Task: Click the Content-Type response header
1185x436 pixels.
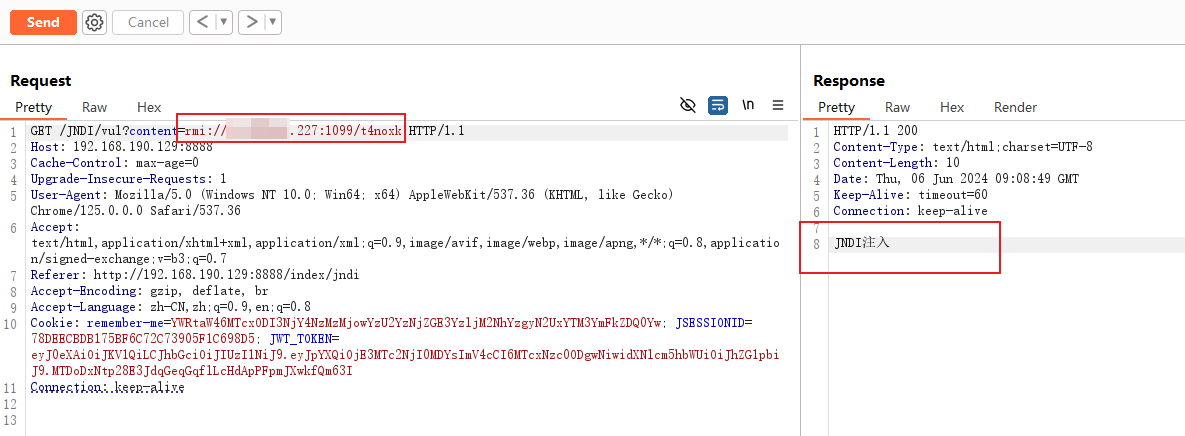Action: click(x=963, y=147)
